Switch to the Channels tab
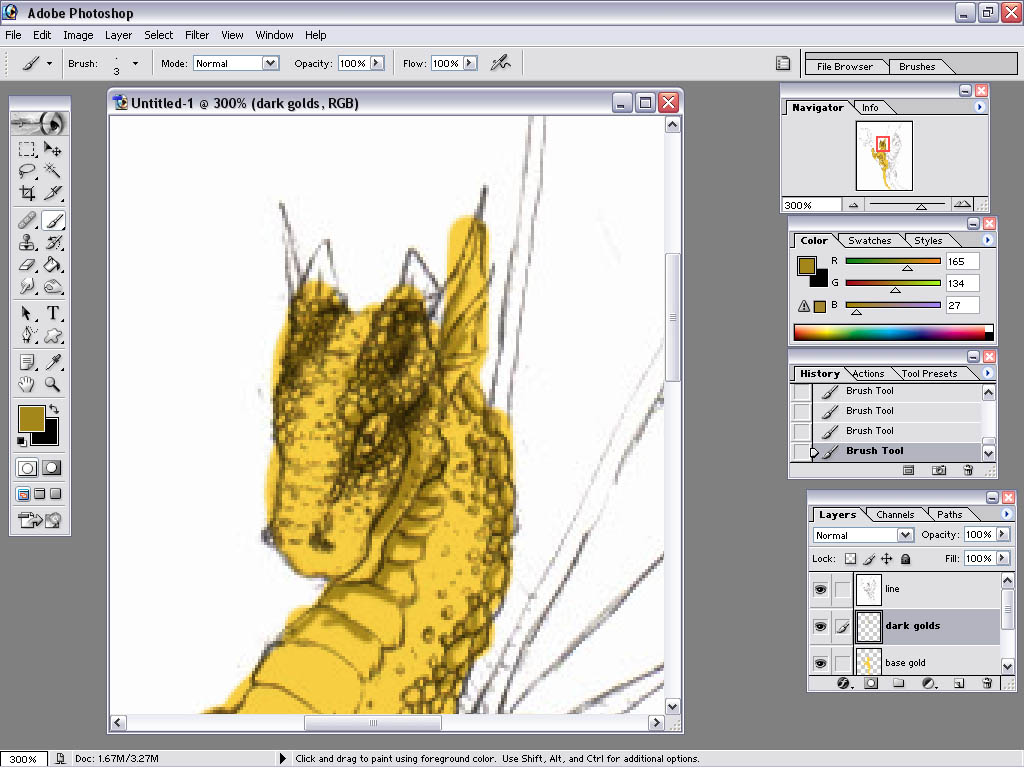1024x768 pixels. coord(894,515)
